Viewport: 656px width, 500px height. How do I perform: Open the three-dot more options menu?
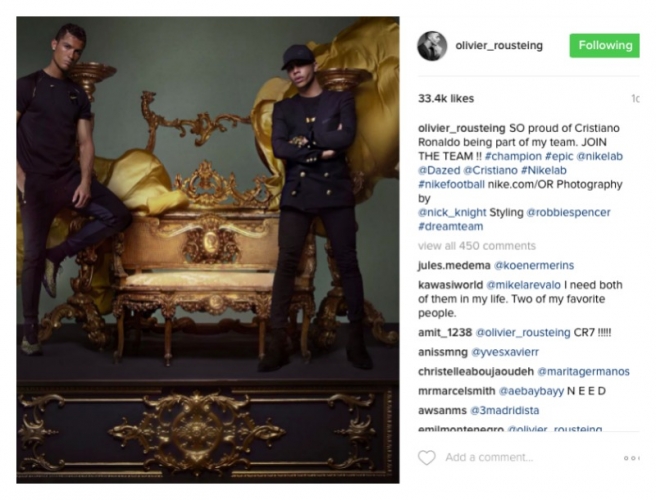632,458
